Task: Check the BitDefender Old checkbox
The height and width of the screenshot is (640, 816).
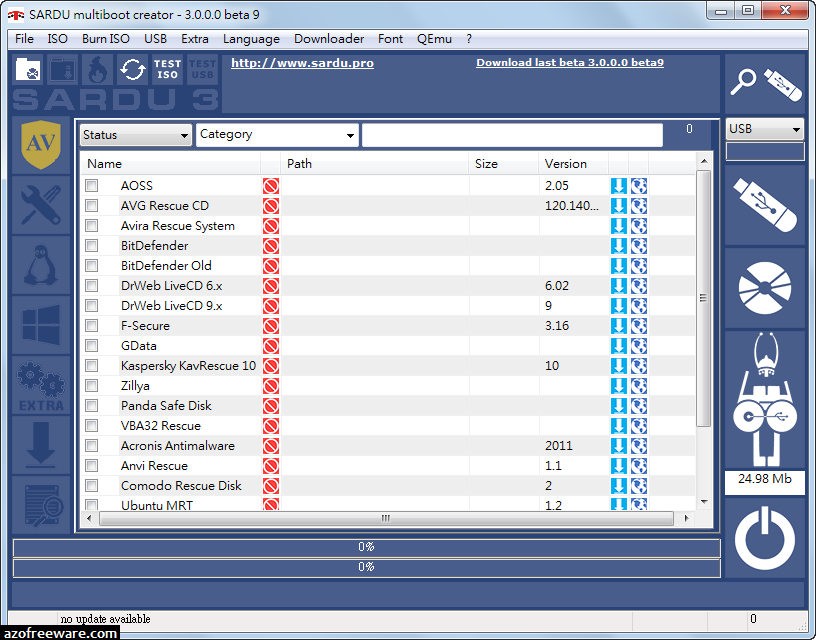Action: [92, 265]
